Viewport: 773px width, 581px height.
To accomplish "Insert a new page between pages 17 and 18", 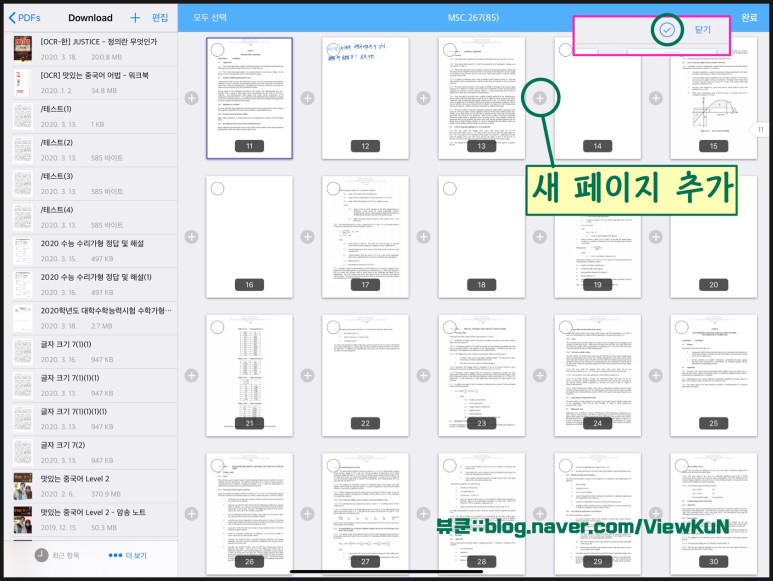I will pyautogui.click(x=423, y=237).
